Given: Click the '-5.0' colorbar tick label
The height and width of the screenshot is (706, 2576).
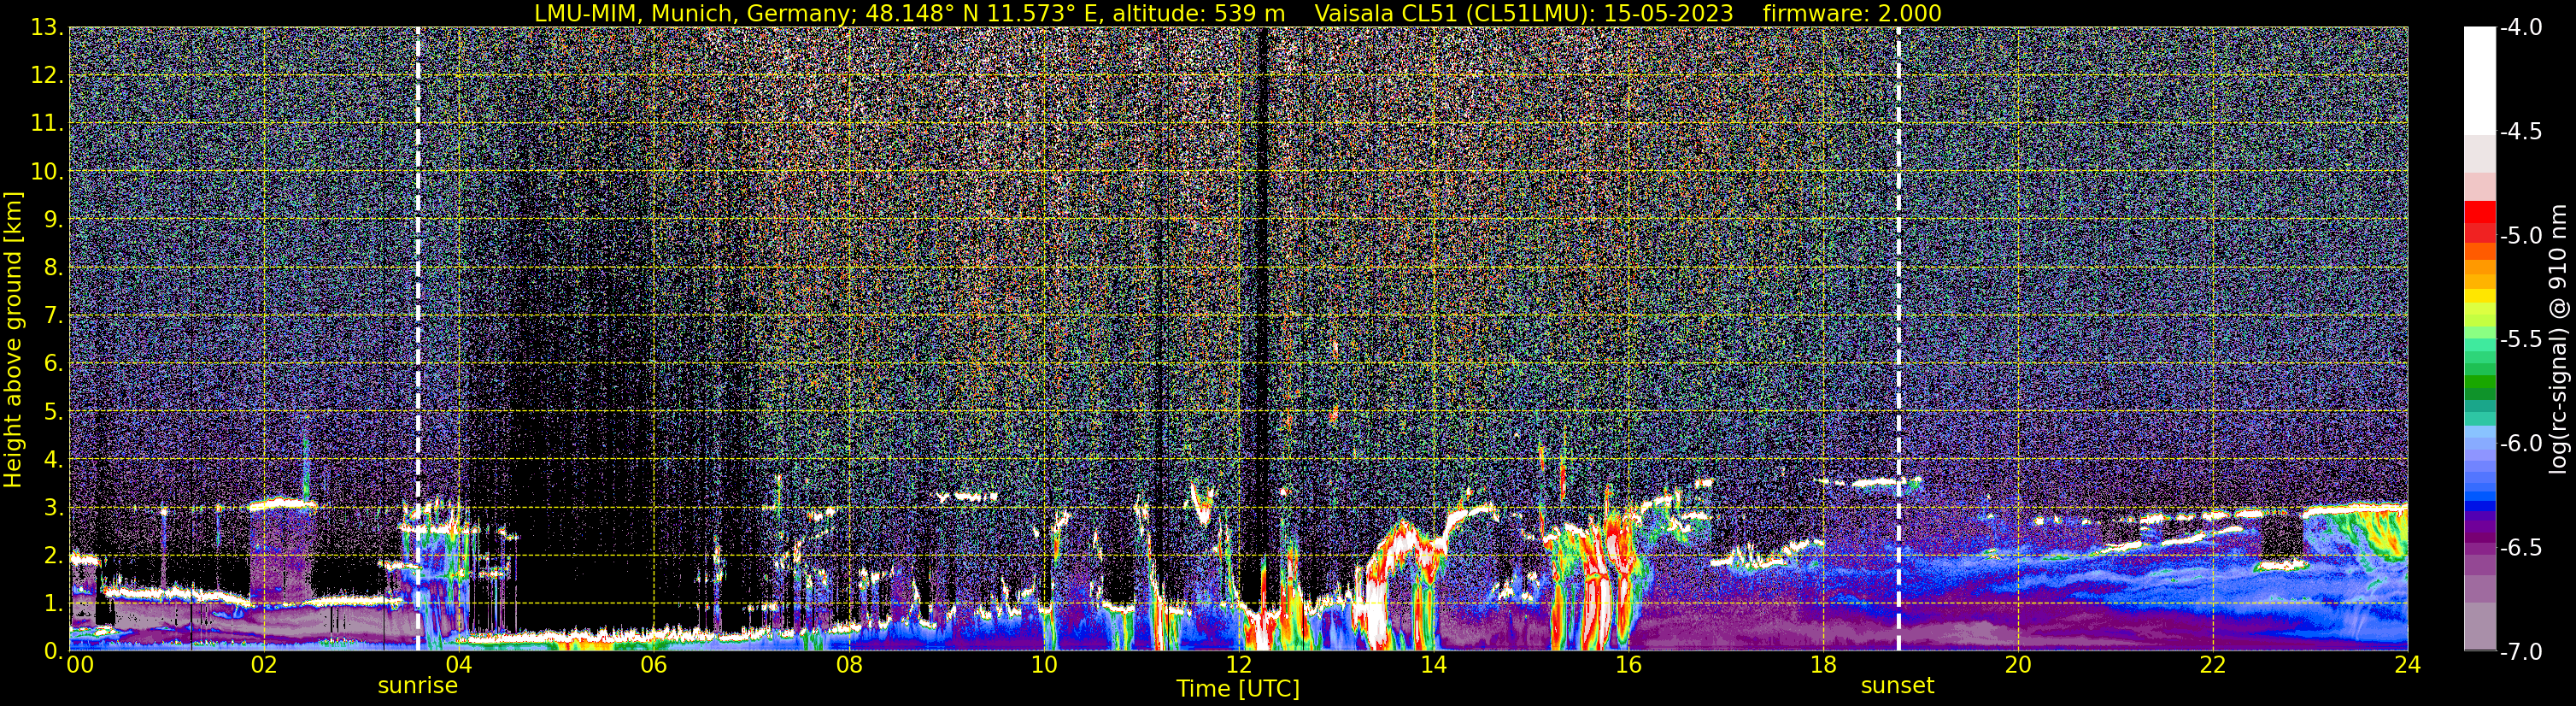Looking at the screenshot, I should click(x=2521, y=236).
